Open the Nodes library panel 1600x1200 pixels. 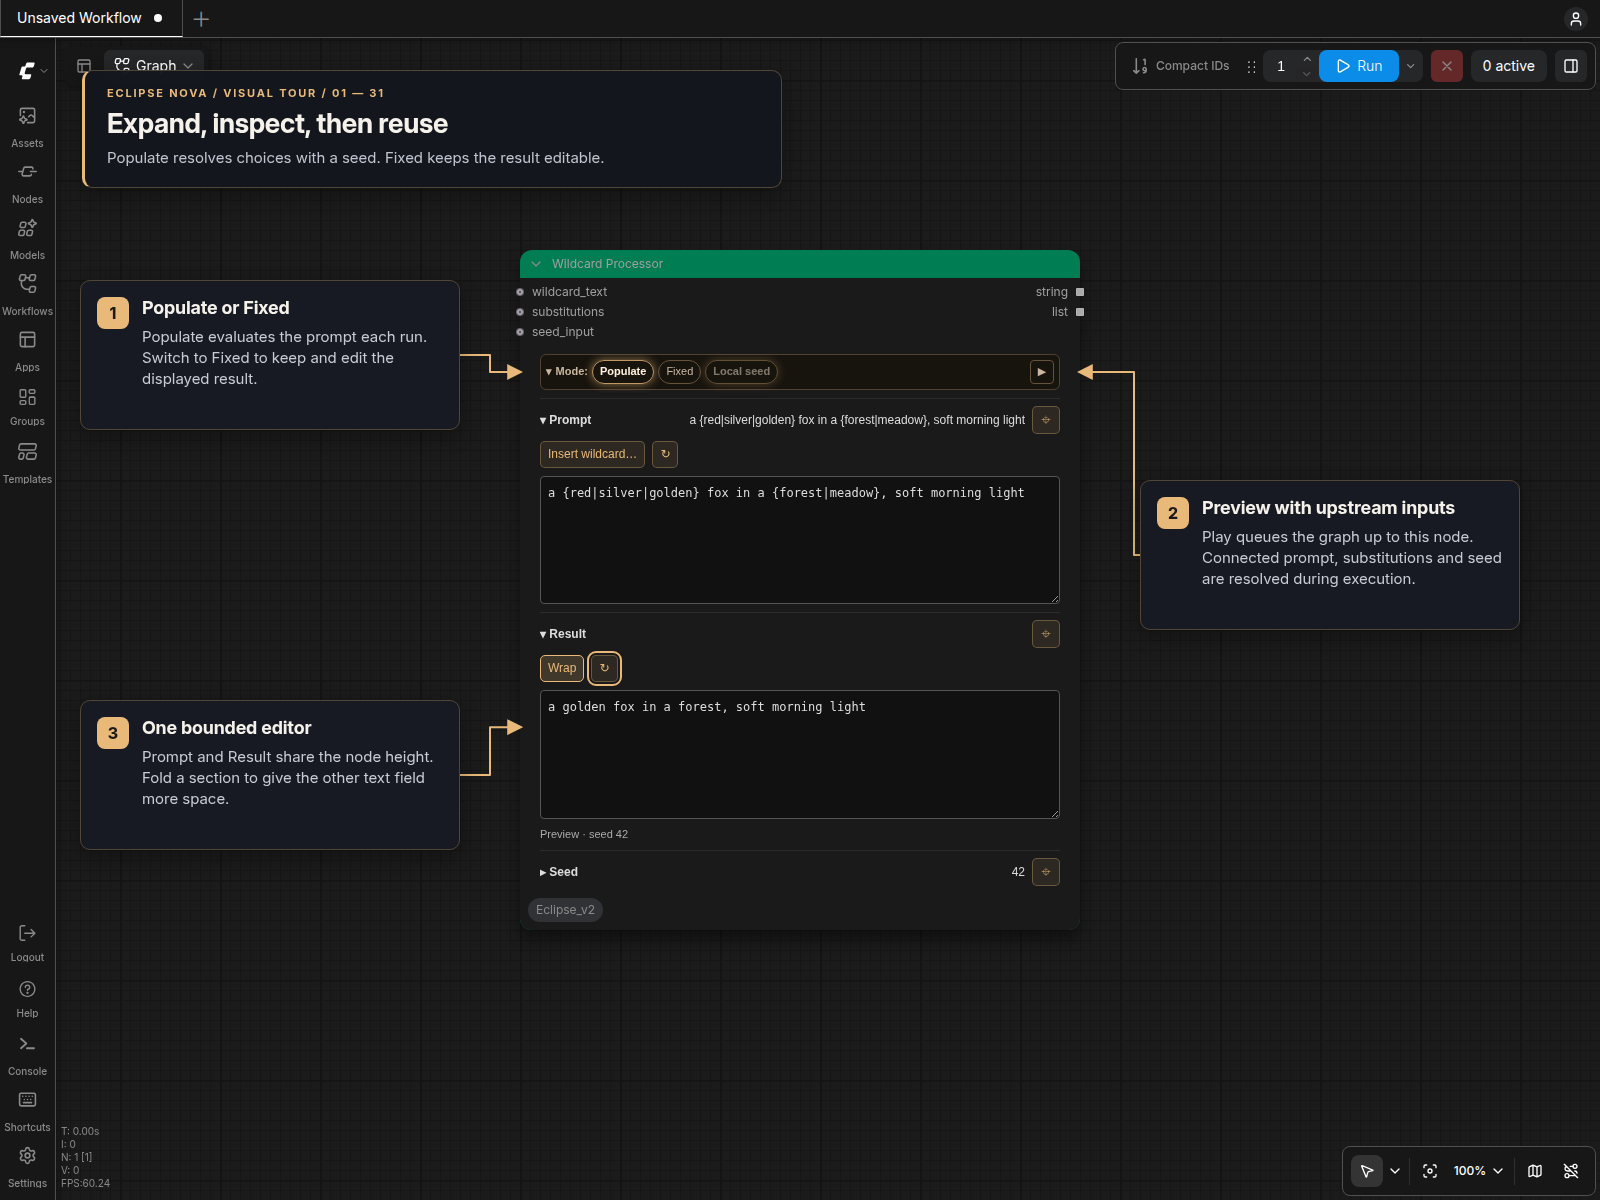pos(27,183)
